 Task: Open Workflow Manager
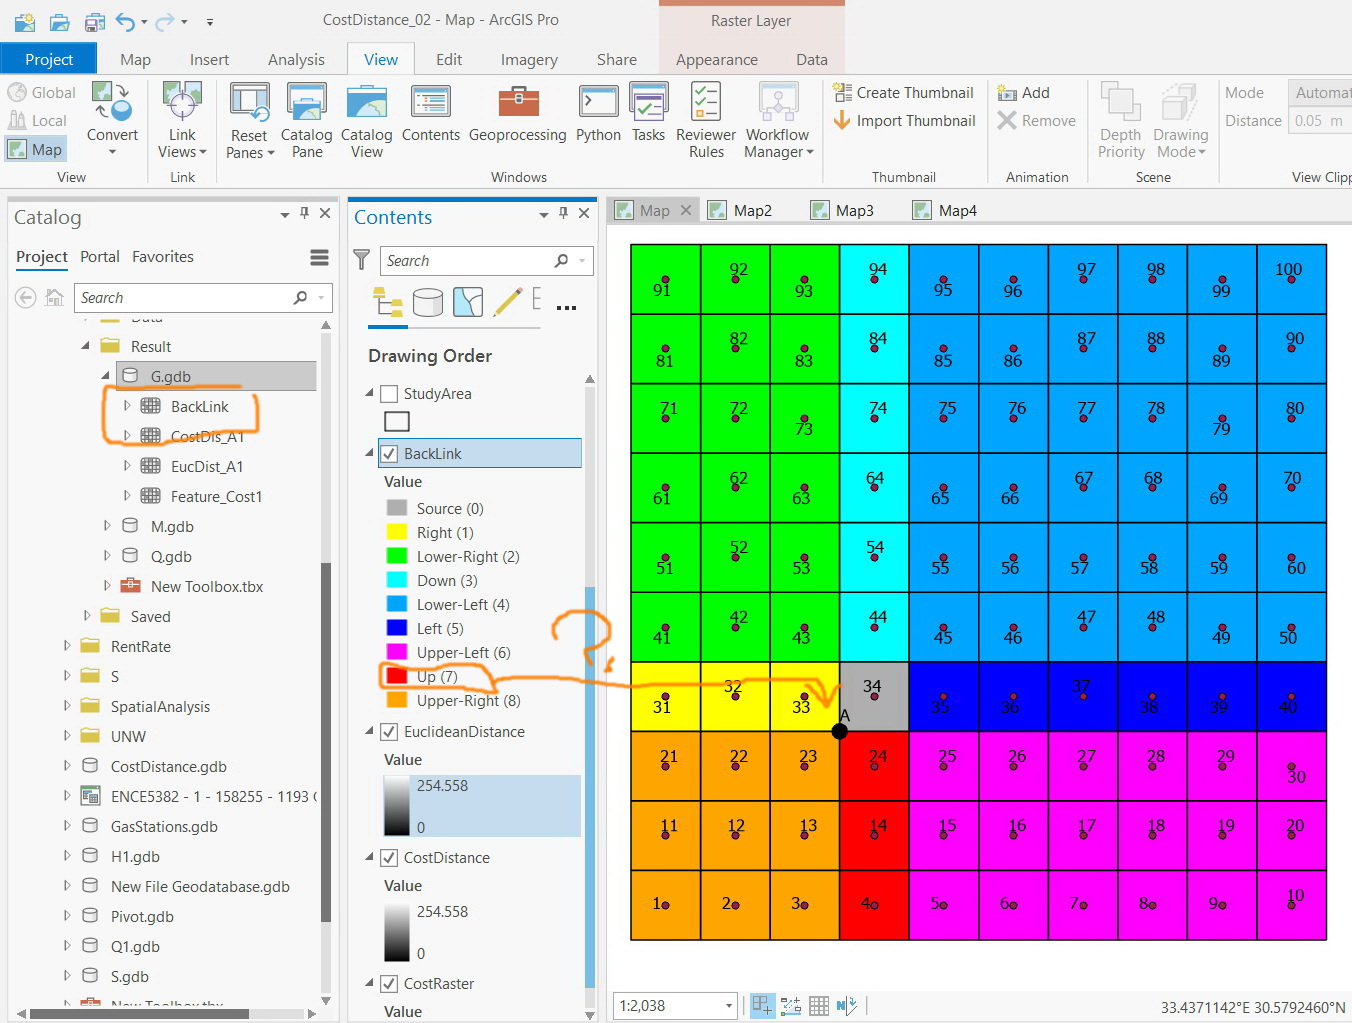[x=778, y=120]
